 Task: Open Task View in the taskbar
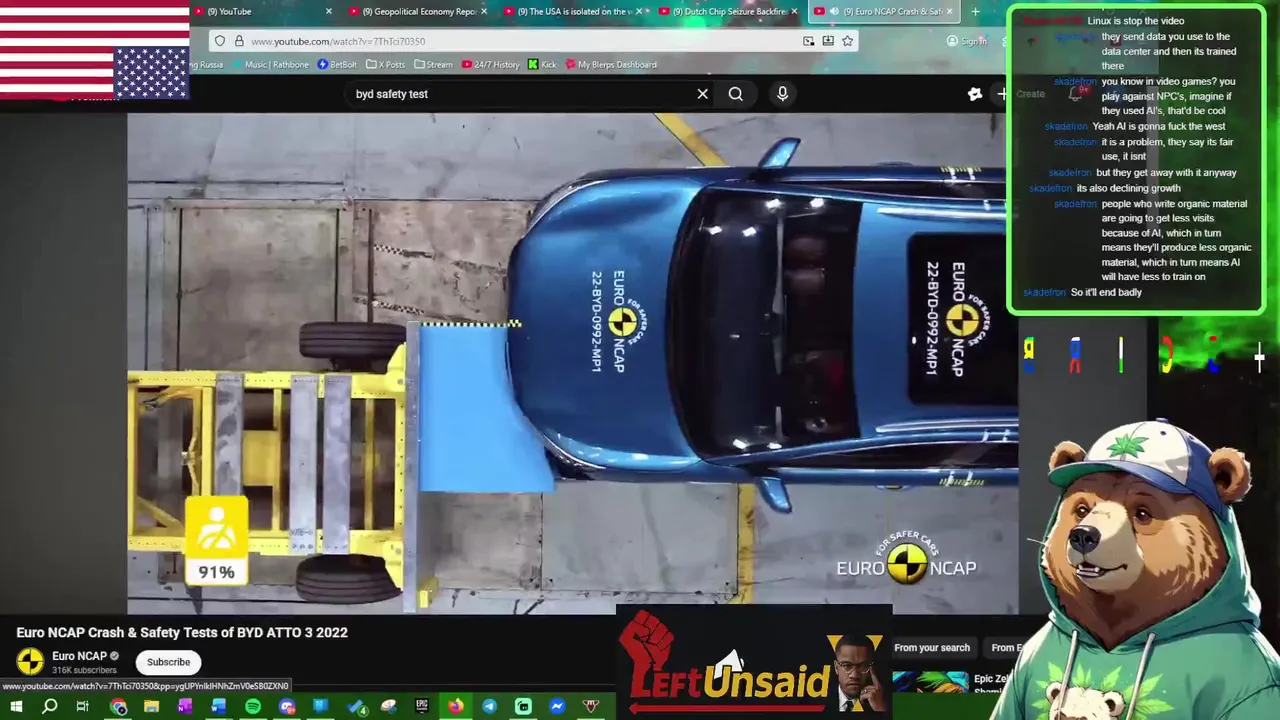click(83, 707)
